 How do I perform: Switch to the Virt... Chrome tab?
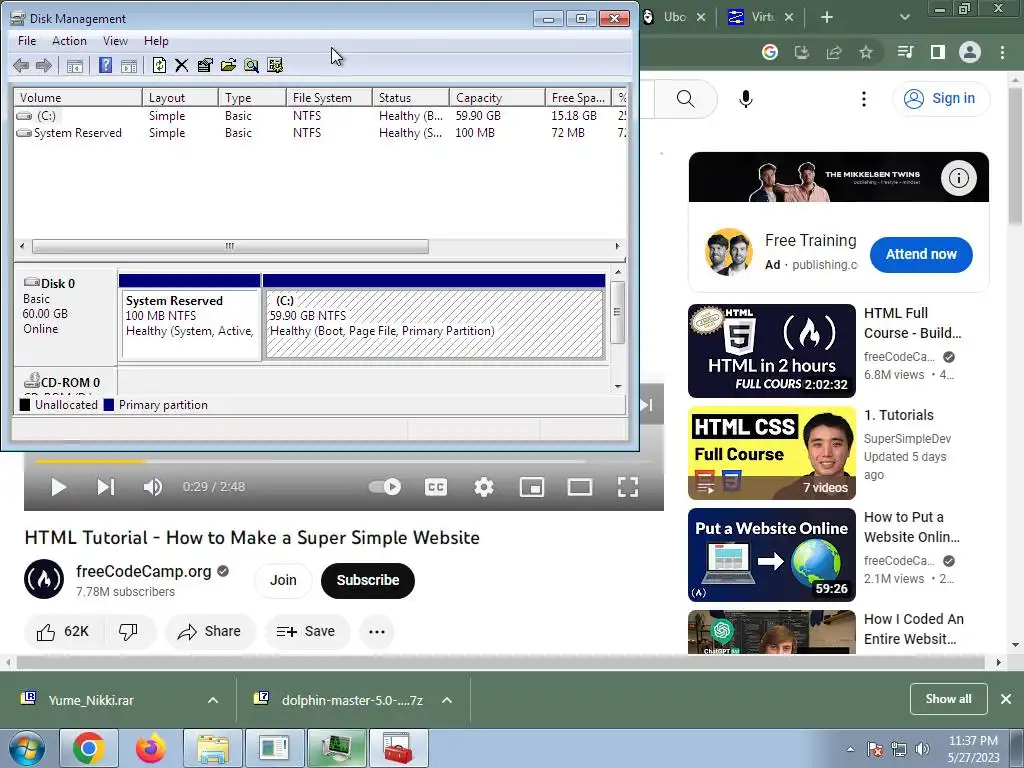coord(761,17)
